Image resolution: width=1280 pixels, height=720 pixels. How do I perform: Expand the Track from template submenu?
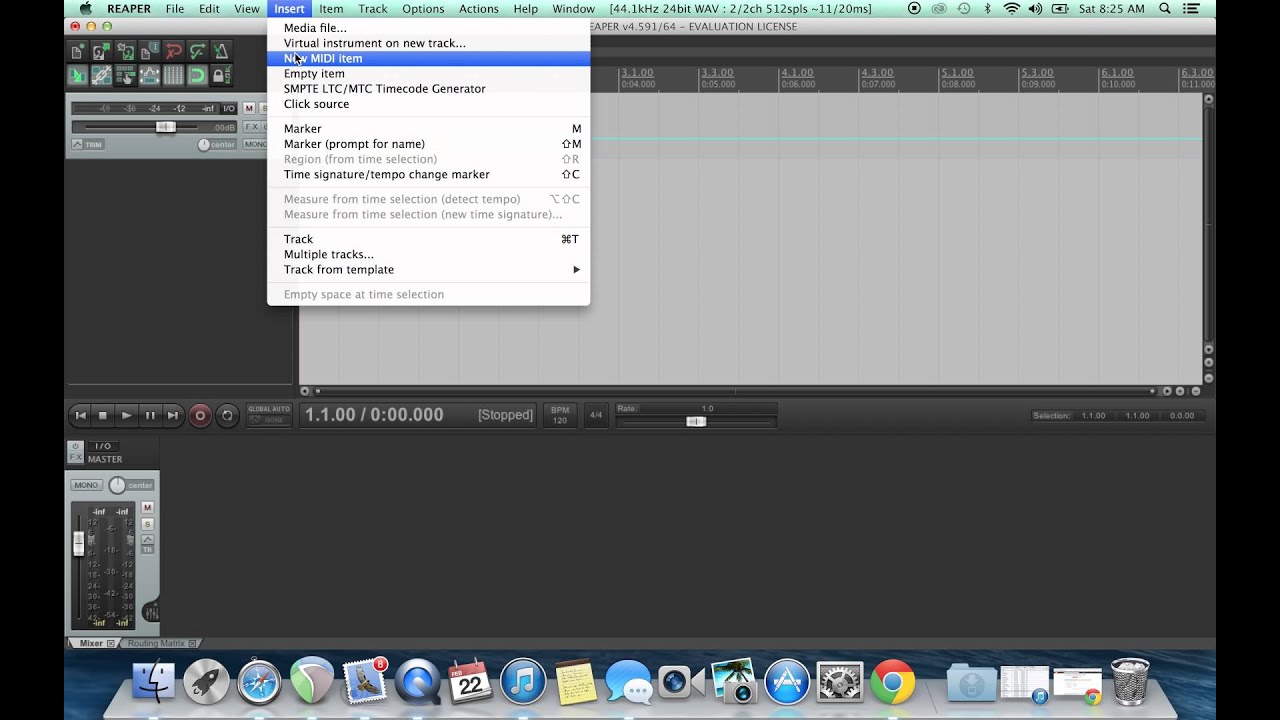(428, 269)
